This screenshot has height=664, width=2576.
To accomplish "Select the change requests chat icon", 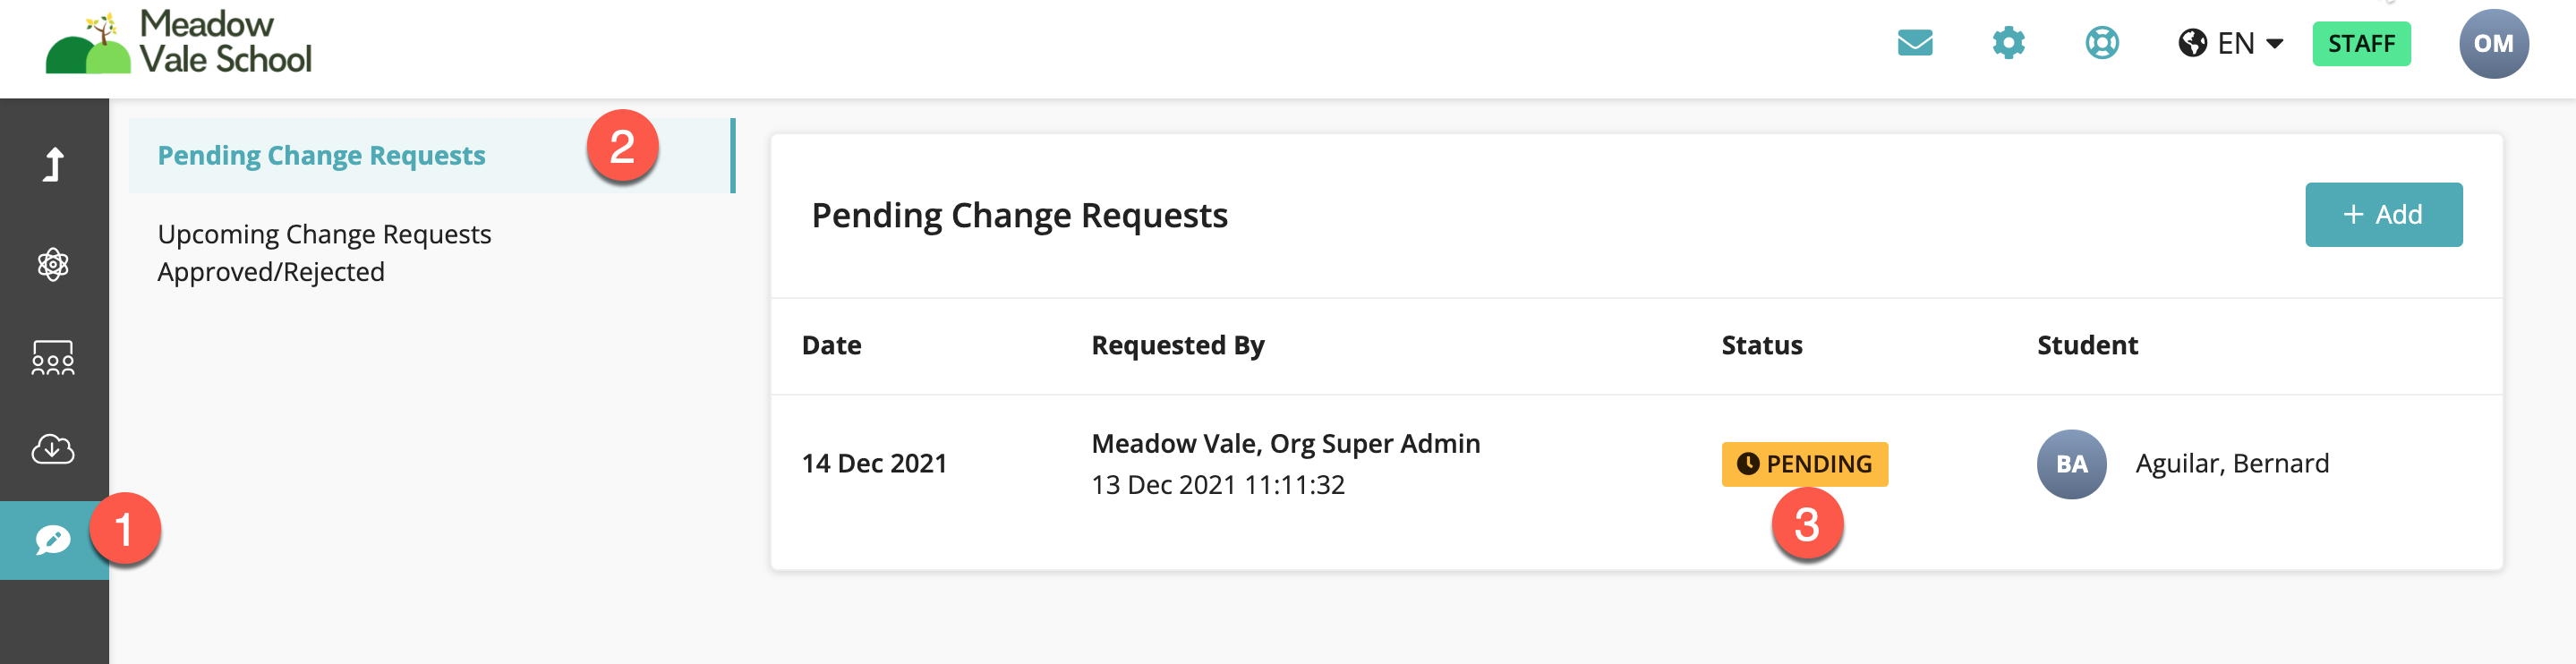I will (53, 540).
